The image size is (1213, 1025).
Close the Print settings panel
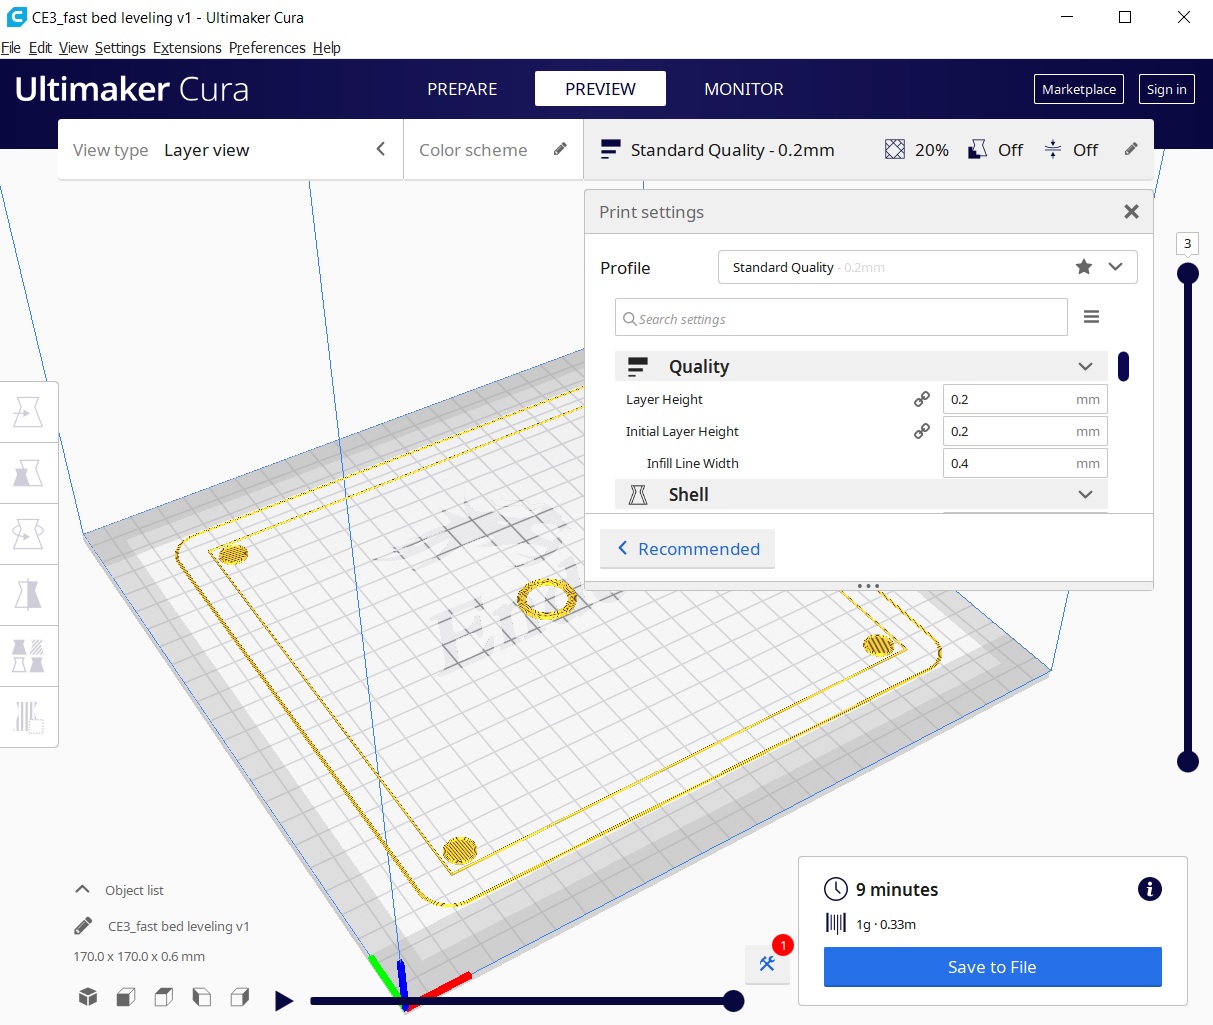coord(1131,211)
